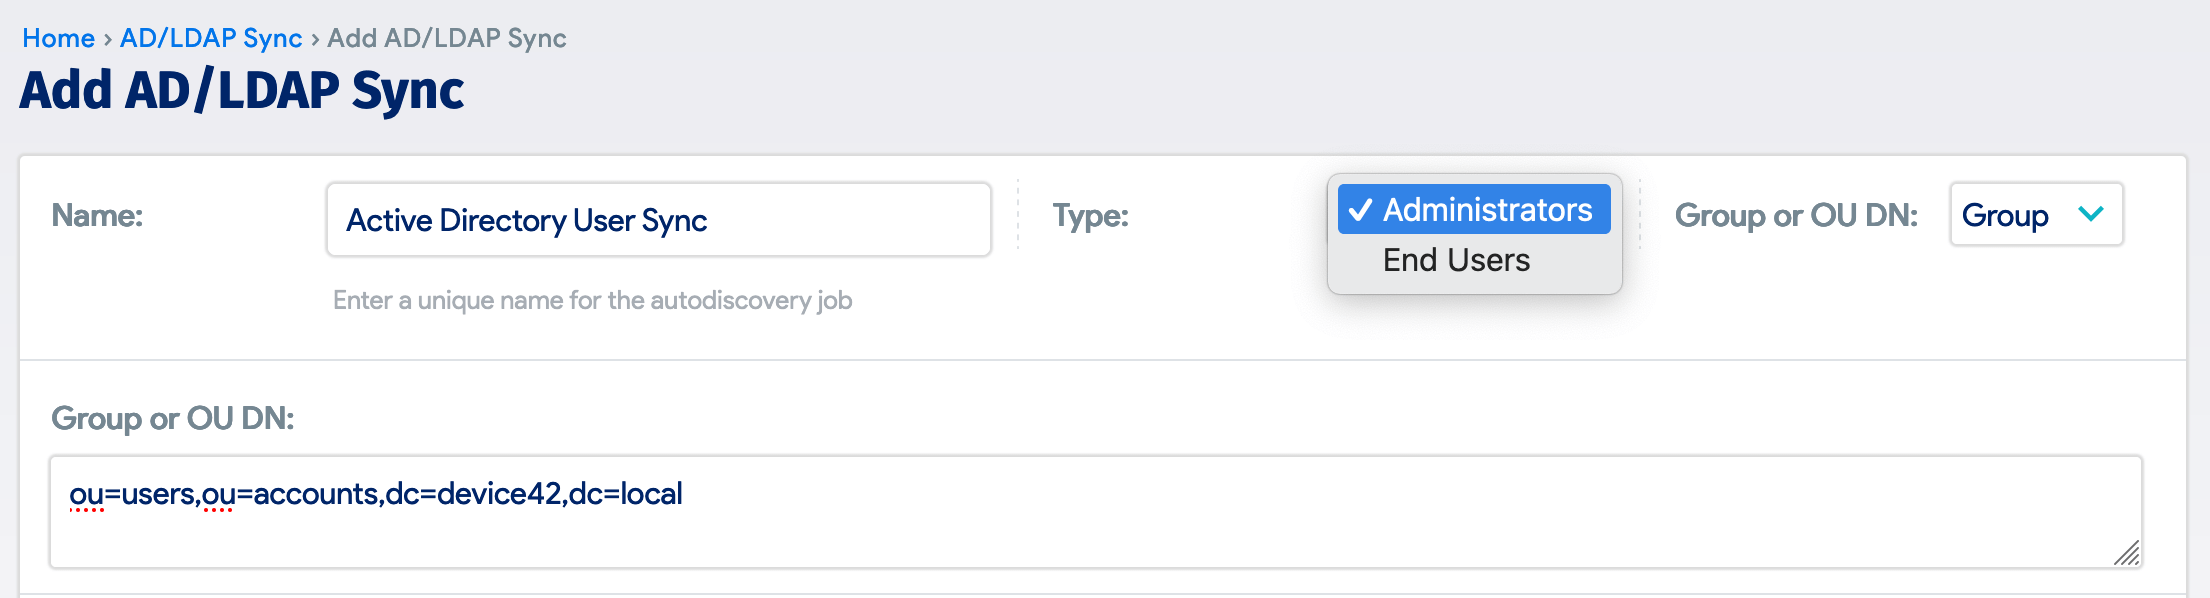Open the Home breadcrumb link
This screenshot has height=598, width=2210.
[59, 37]
